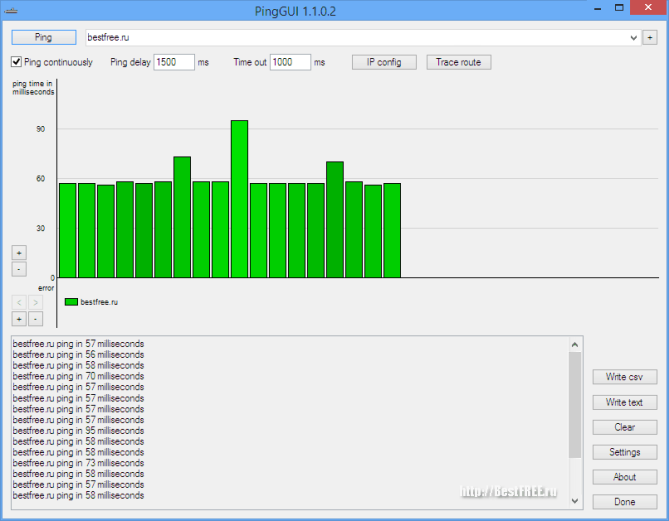Viewport: 669px width, 521px height.
Task: Click the PingGUI icon in title bar
Action: pos(11,11)
